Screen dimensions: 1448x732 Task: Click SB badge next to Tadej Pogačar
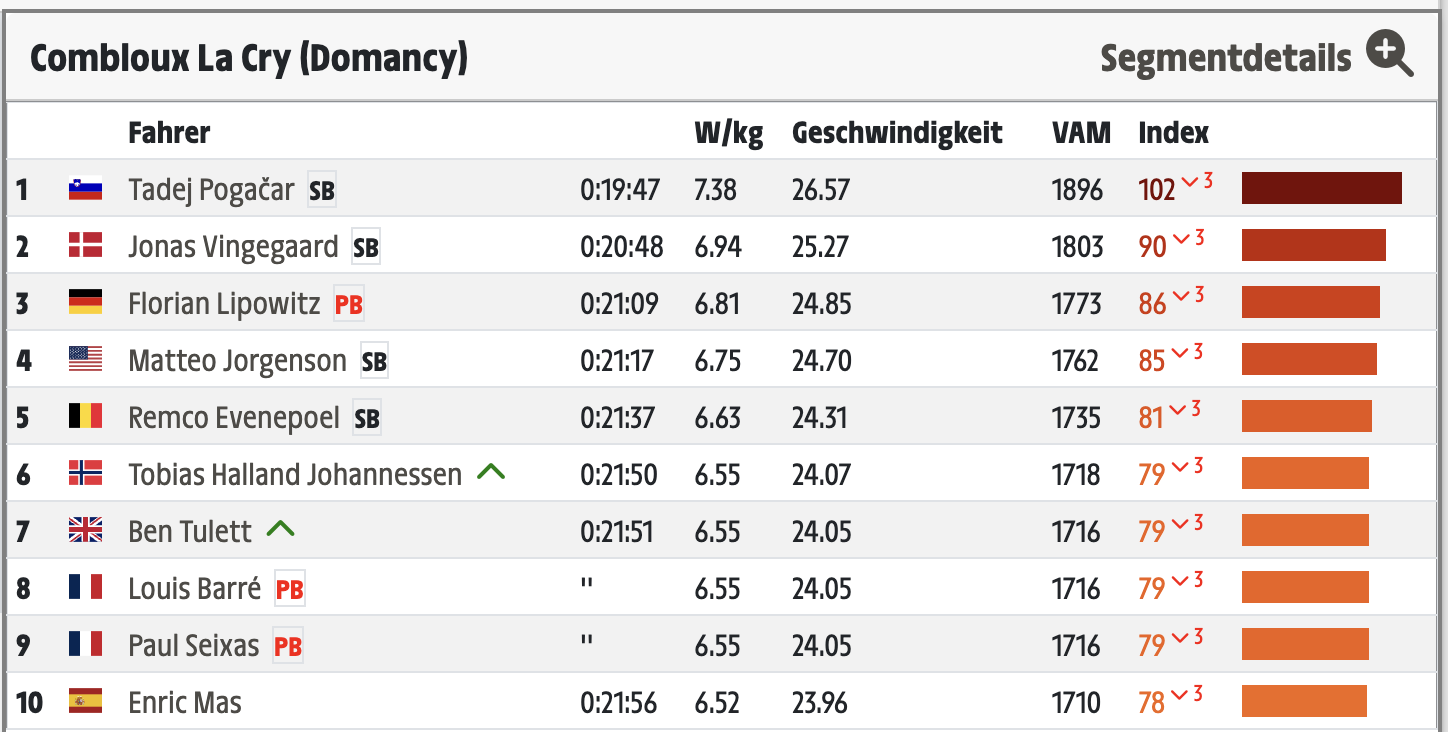click(x=322, y=190)
